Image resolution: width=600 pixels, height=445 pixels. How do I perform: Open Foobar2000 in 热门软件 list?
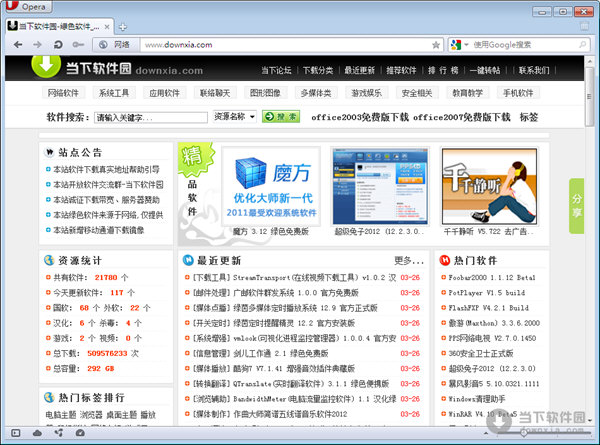[492, 277]
